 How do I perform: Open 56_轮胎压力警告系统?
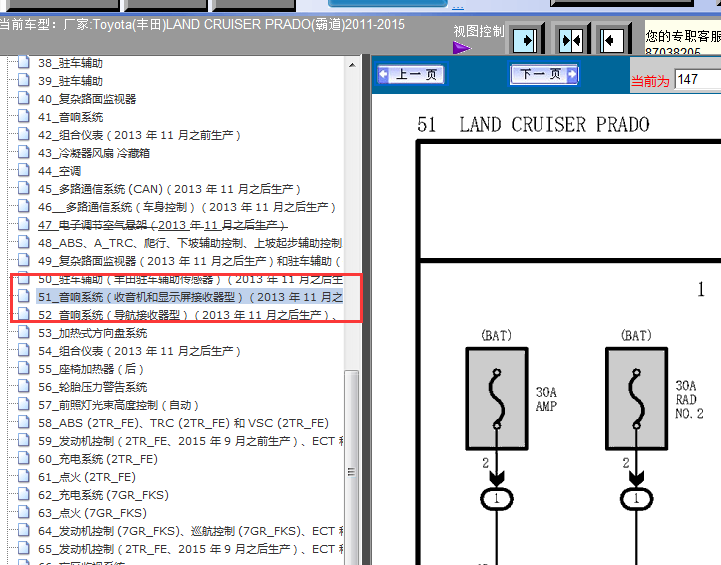pos(92,387)
